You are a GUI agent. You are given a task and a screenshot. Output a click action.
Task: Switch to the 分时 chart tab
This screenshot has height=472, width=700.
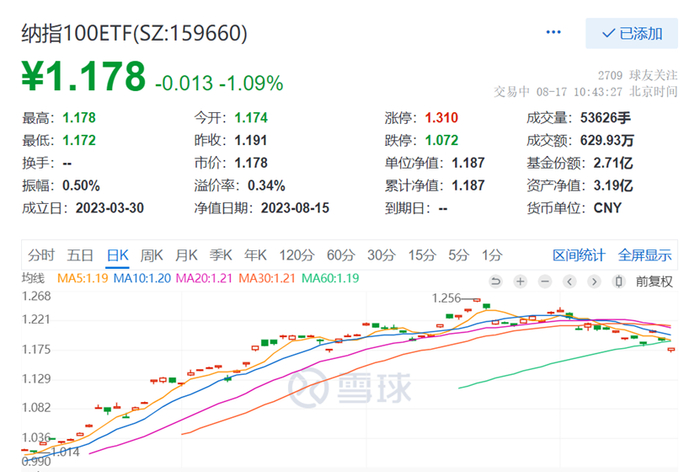(41, 255)
